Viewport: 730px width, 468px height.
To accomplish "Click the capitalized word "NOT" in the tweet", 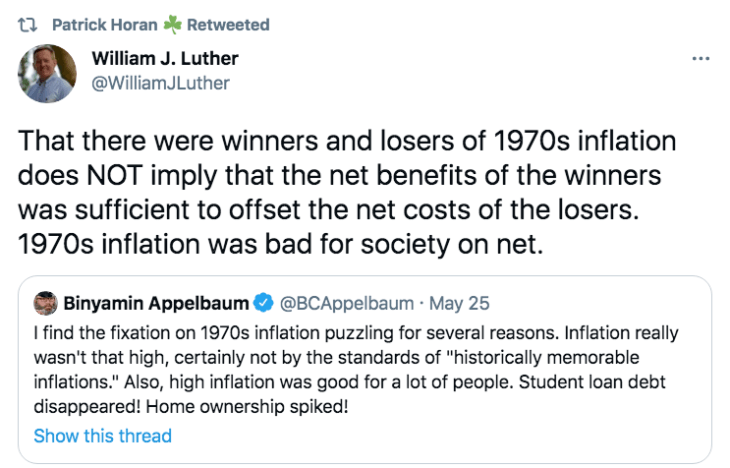I will point(125,175).
